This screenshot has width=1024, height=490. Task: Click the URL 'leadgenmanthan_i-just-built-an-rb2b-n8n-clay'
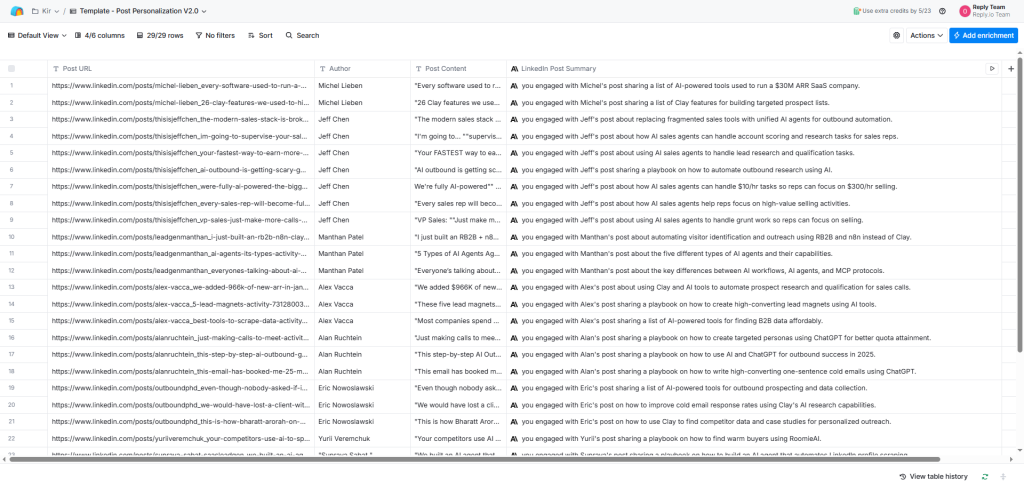180,237
